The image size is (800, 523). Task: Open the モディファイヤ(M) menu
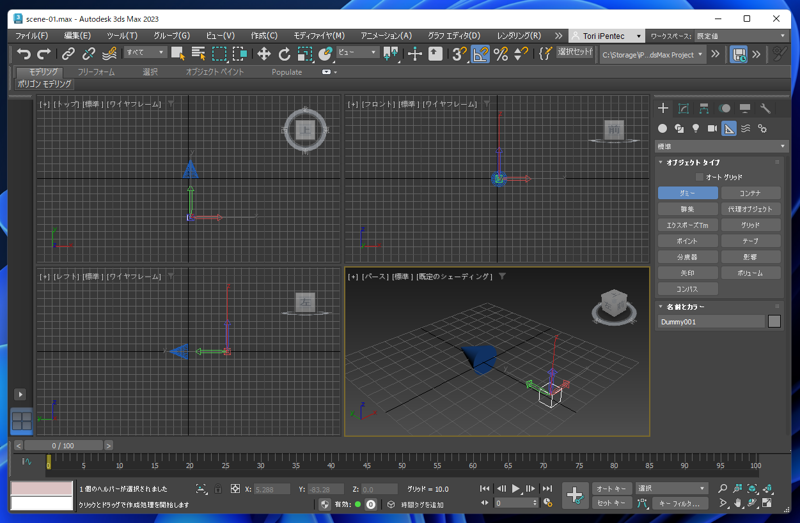click(x=319, y=36)
